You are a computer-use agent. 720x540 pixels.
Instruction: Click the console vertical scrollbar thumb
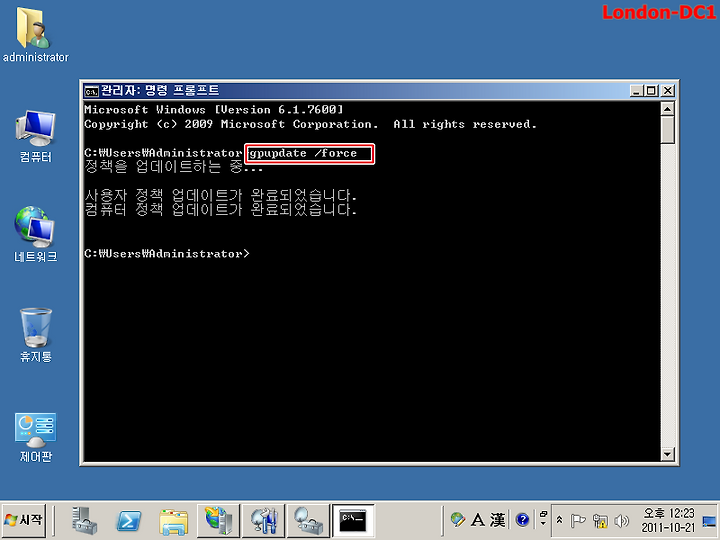[x=667, y=129]
